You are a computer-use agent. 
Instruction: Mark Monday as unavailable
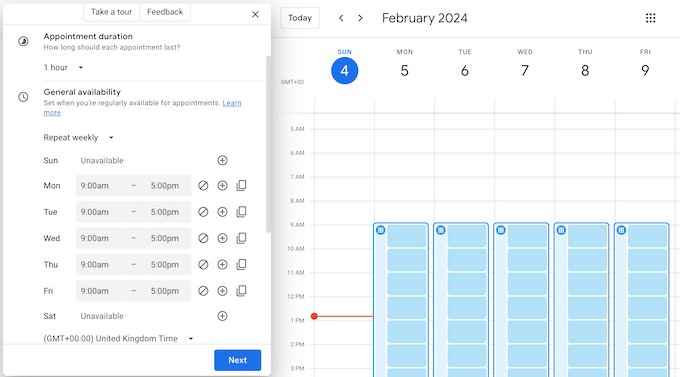click(203, 186)
